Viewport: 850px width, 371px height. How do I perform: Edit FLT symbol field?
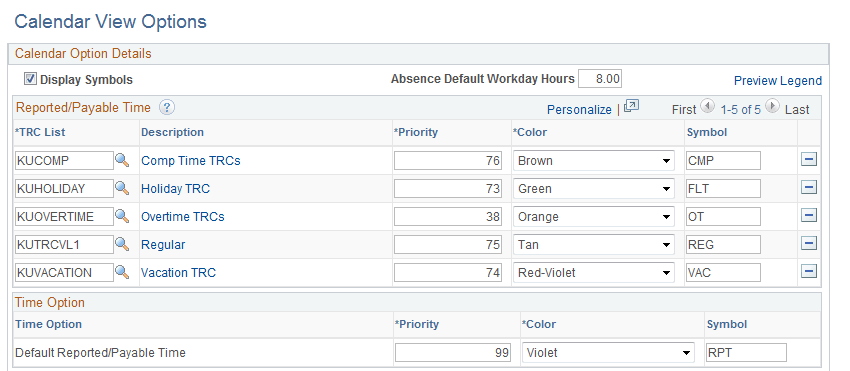pos(723,189)
